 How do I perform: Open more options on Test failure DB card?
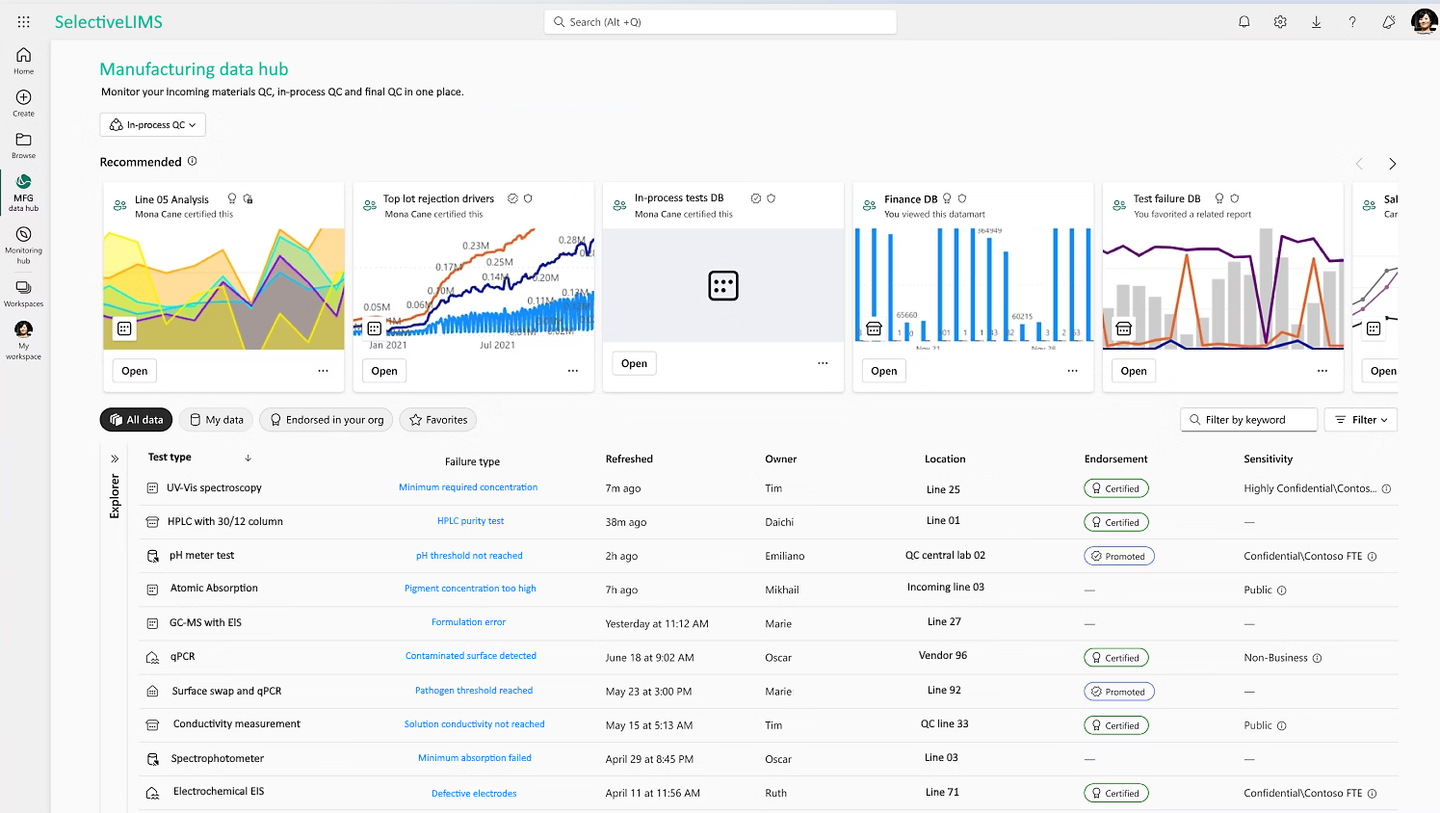pyautogui.click(x=1323, y=371)
